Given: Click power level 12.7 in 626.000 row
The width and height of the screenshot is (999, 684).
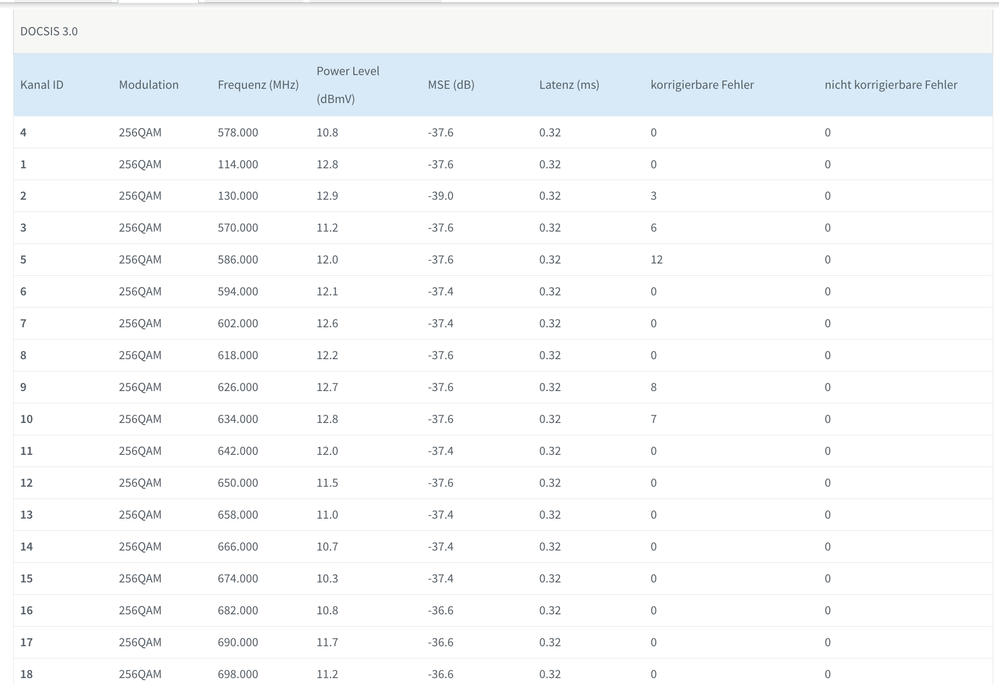Looking at the screenshot, I should (327, 387).
